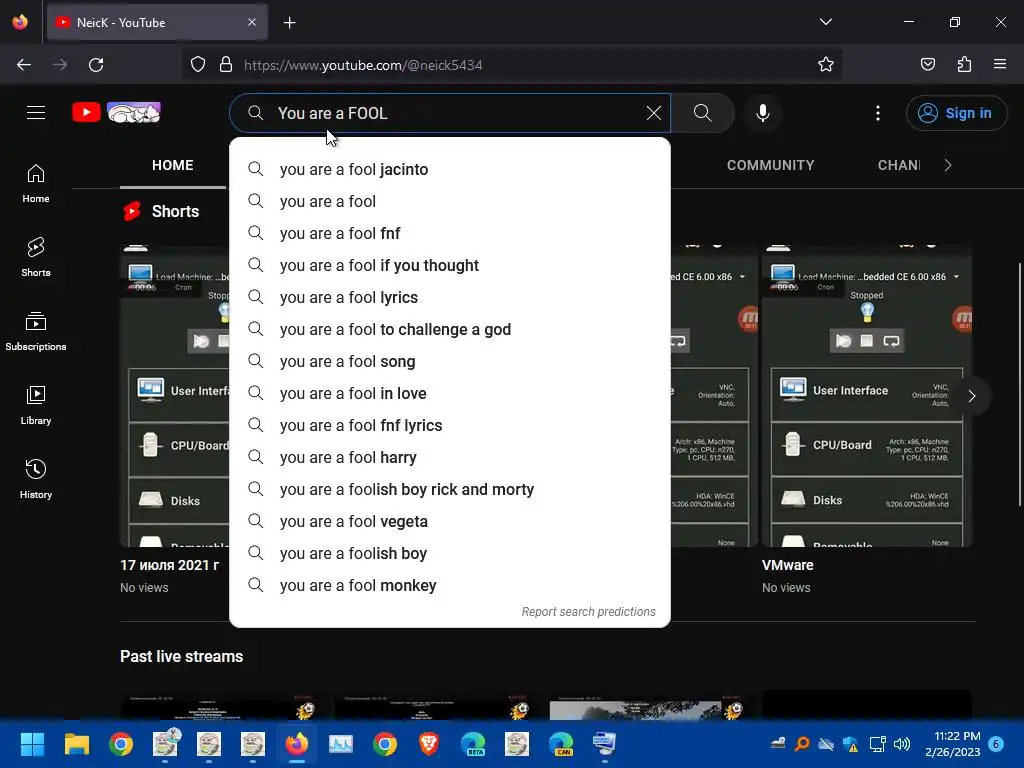This screenshot has height=768, width=1024.
Task: Click the Shorts section heading
Action: pos(175,211)
